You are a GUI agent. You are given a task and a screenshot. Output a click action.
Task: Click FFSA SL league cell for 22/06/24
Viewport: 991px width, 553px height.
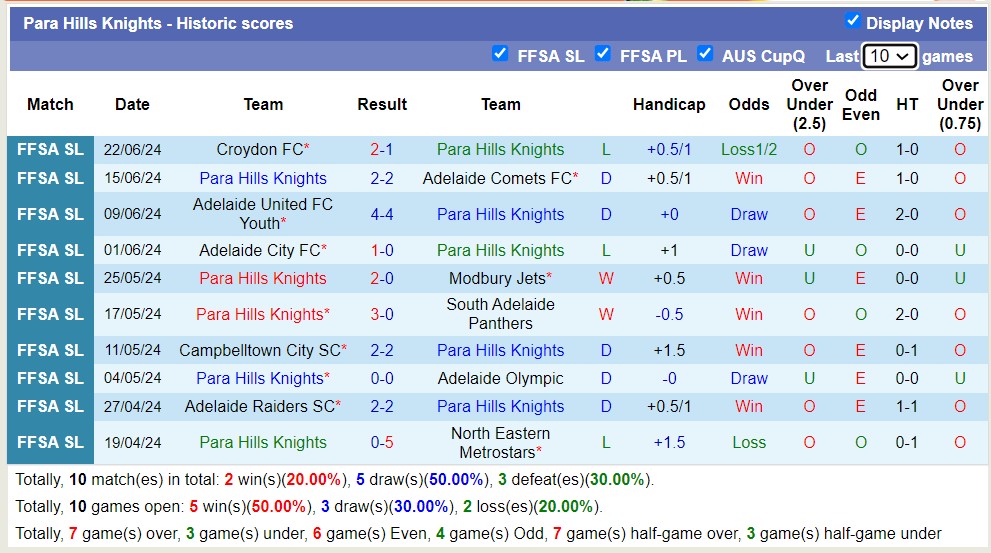pos(50,150)
